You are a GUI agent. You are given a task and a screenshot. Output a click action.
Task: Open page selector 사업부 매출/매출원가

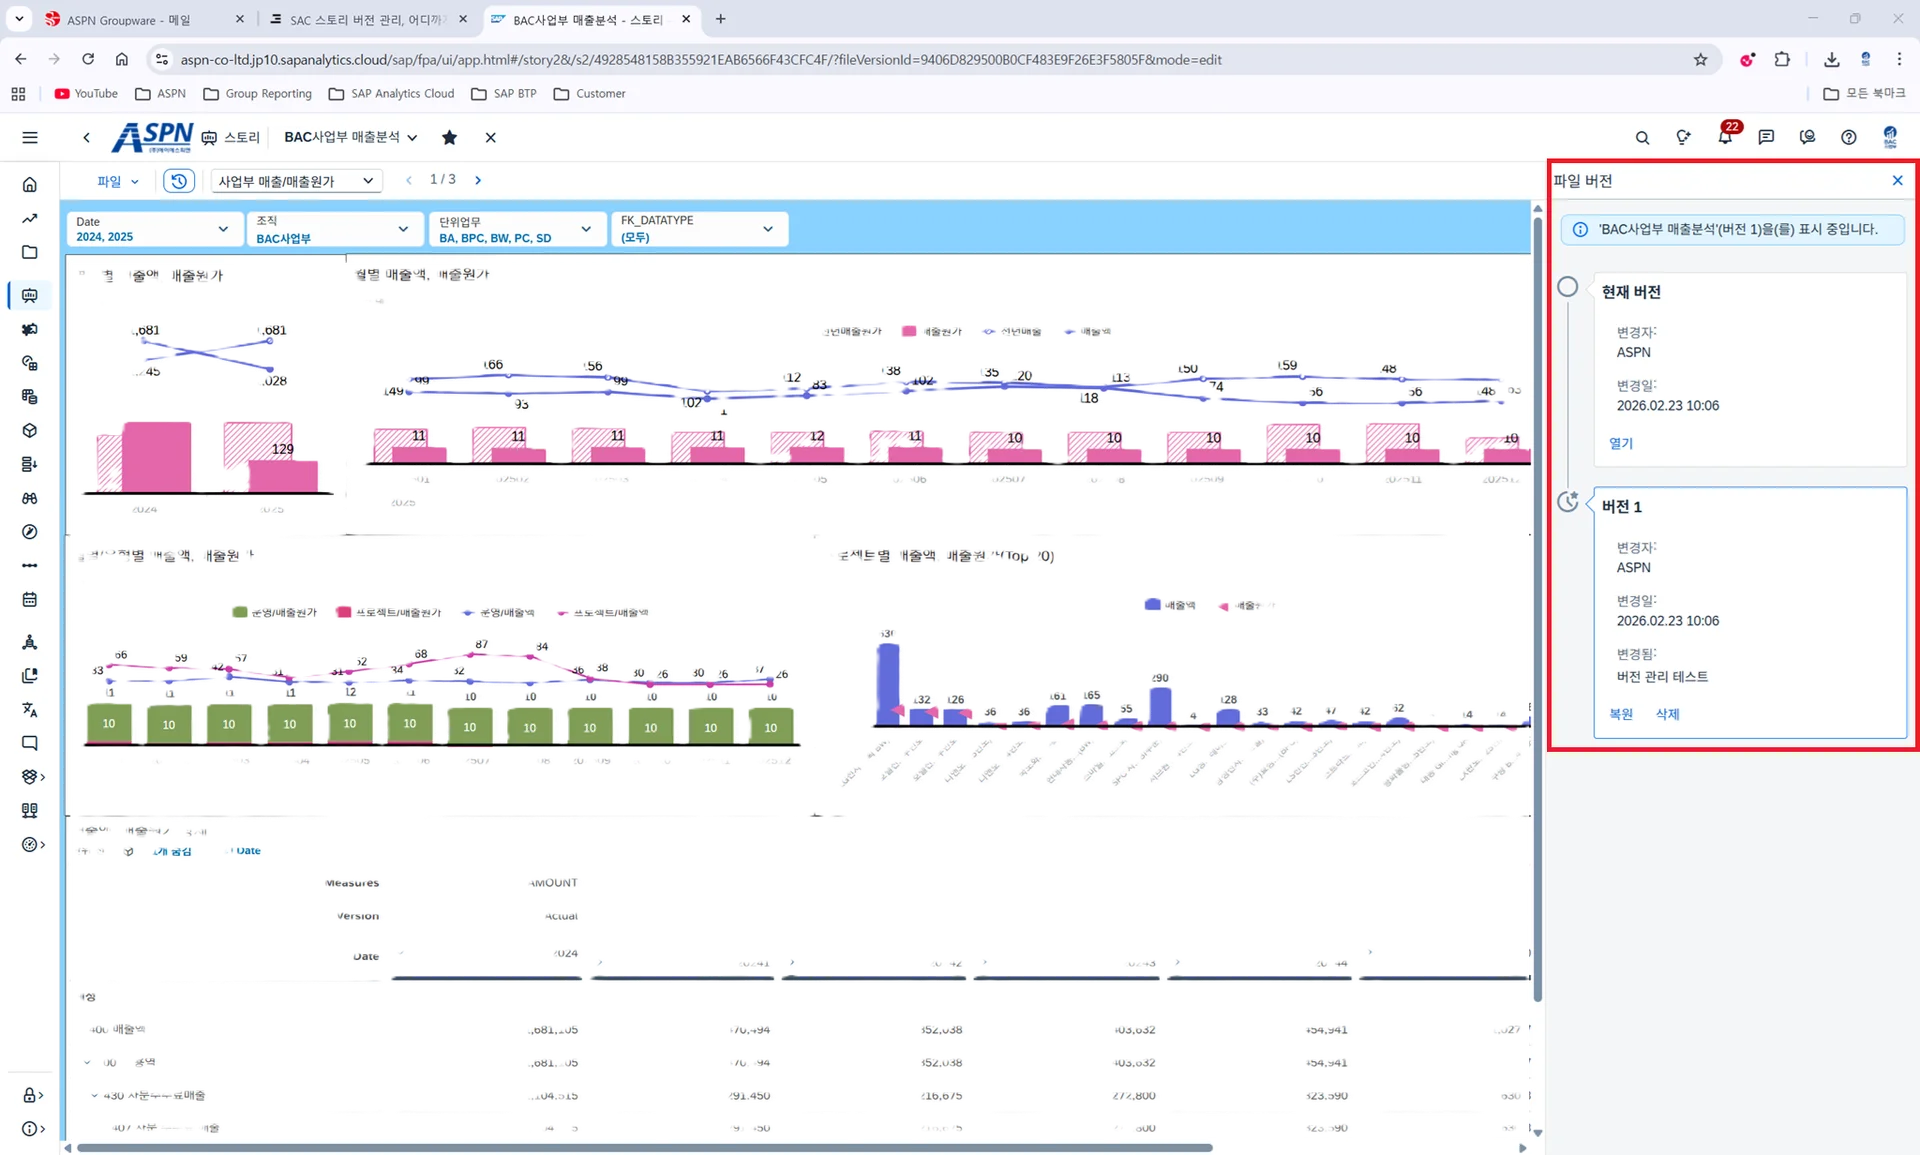click(x=295, y=181)
